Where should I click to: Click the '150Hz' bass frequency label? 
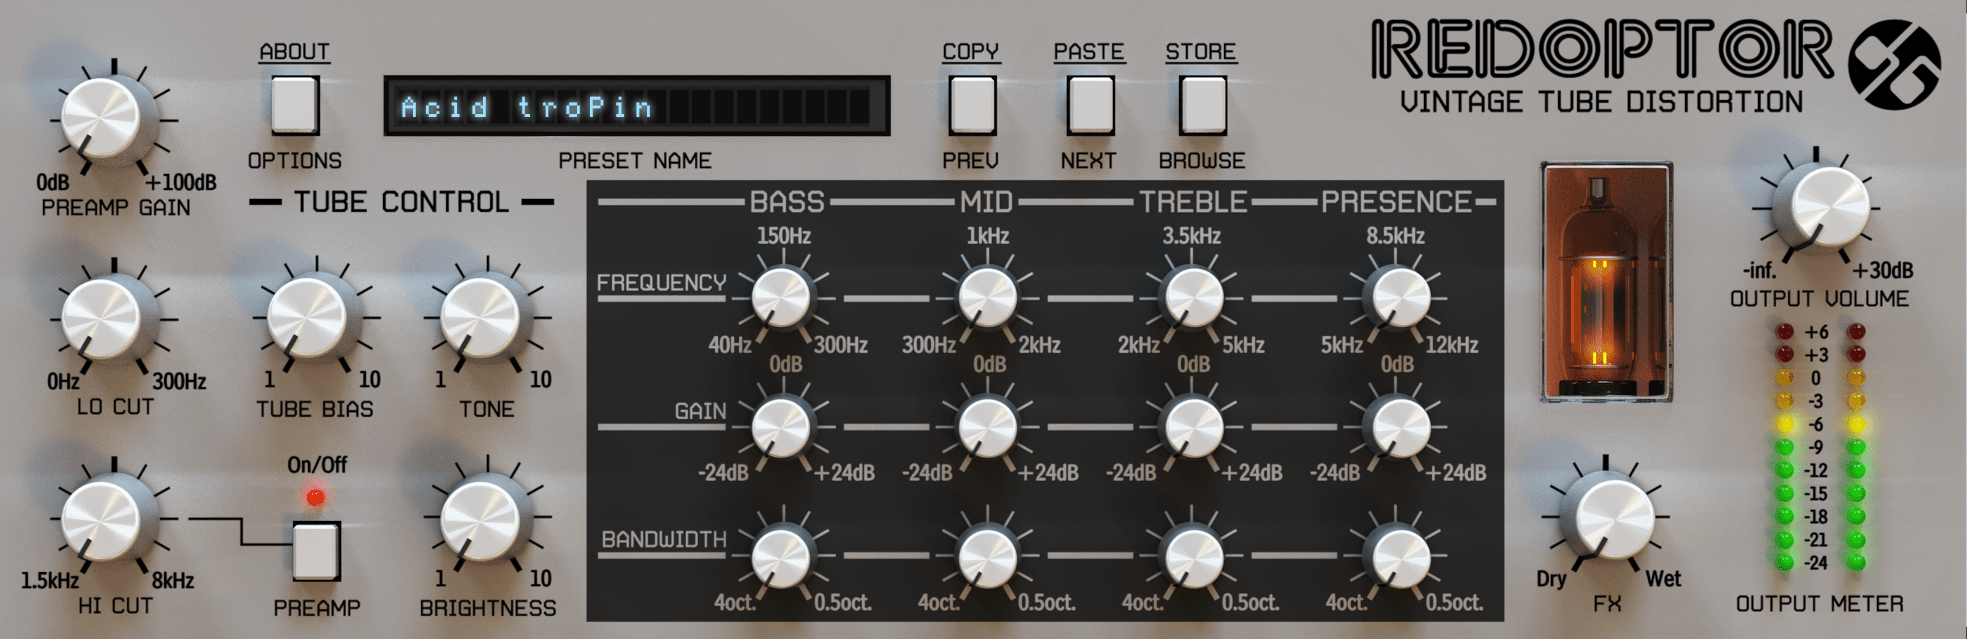tap(784, 237)
